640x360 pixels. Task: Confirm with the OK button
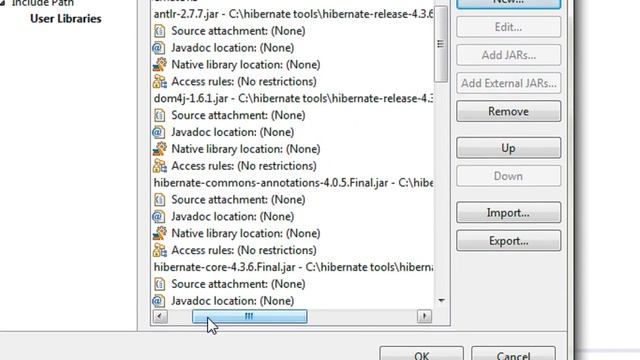coord(422,354)
